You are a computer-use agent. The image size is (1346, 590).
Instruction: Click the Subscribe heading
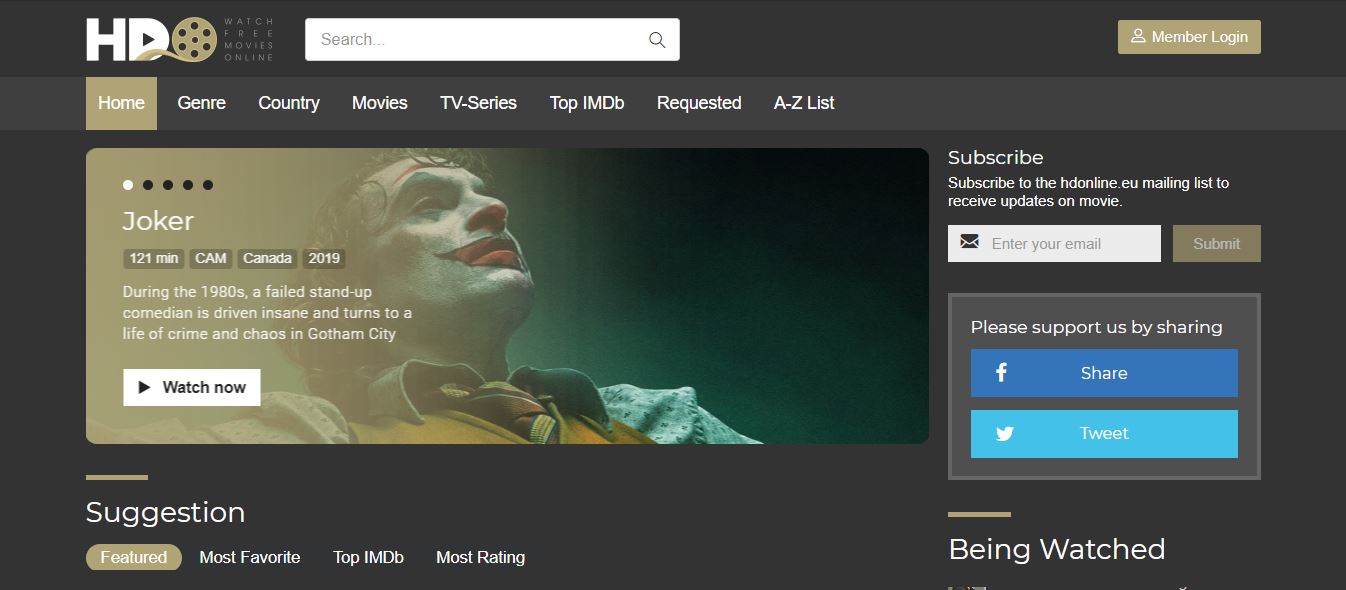point(995,157)
